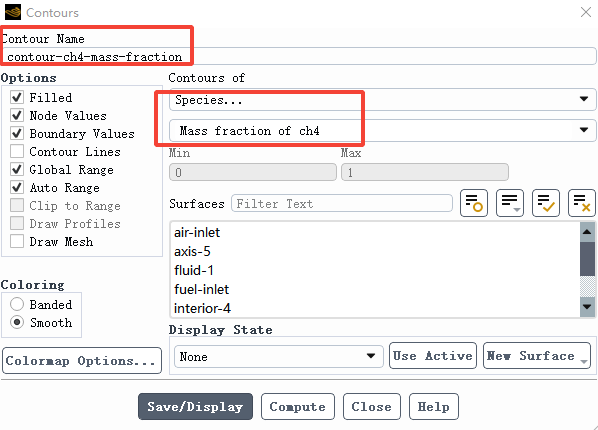Select fuel-inlet in the surfaces list
The image size is (598, 430).
tap(201, 289)
